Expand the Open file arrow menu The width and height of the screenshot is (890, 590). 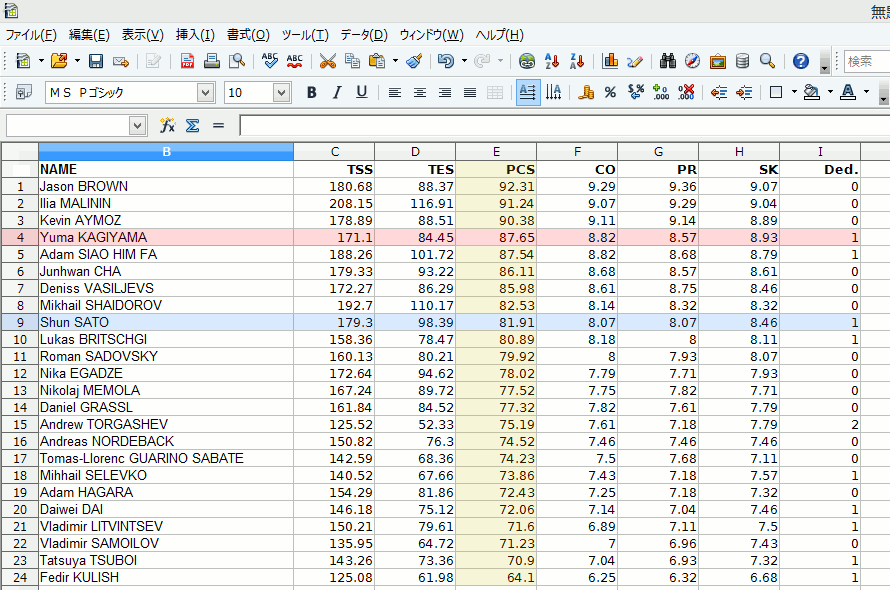pos(77,61)
